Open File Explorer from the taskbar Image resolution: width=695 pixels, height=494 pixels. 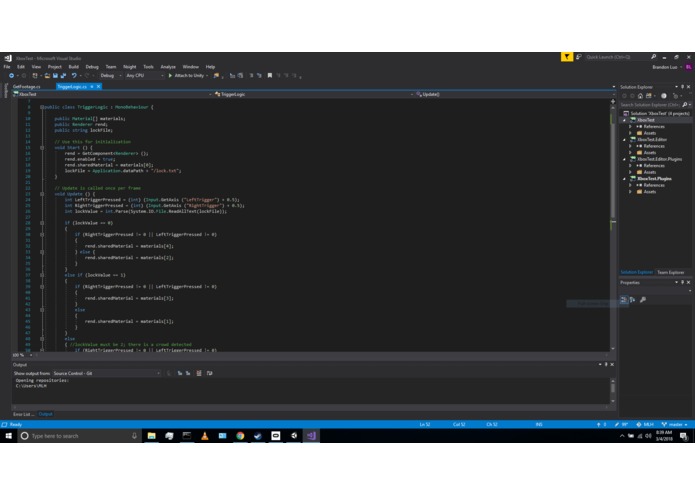pos(151,436)
